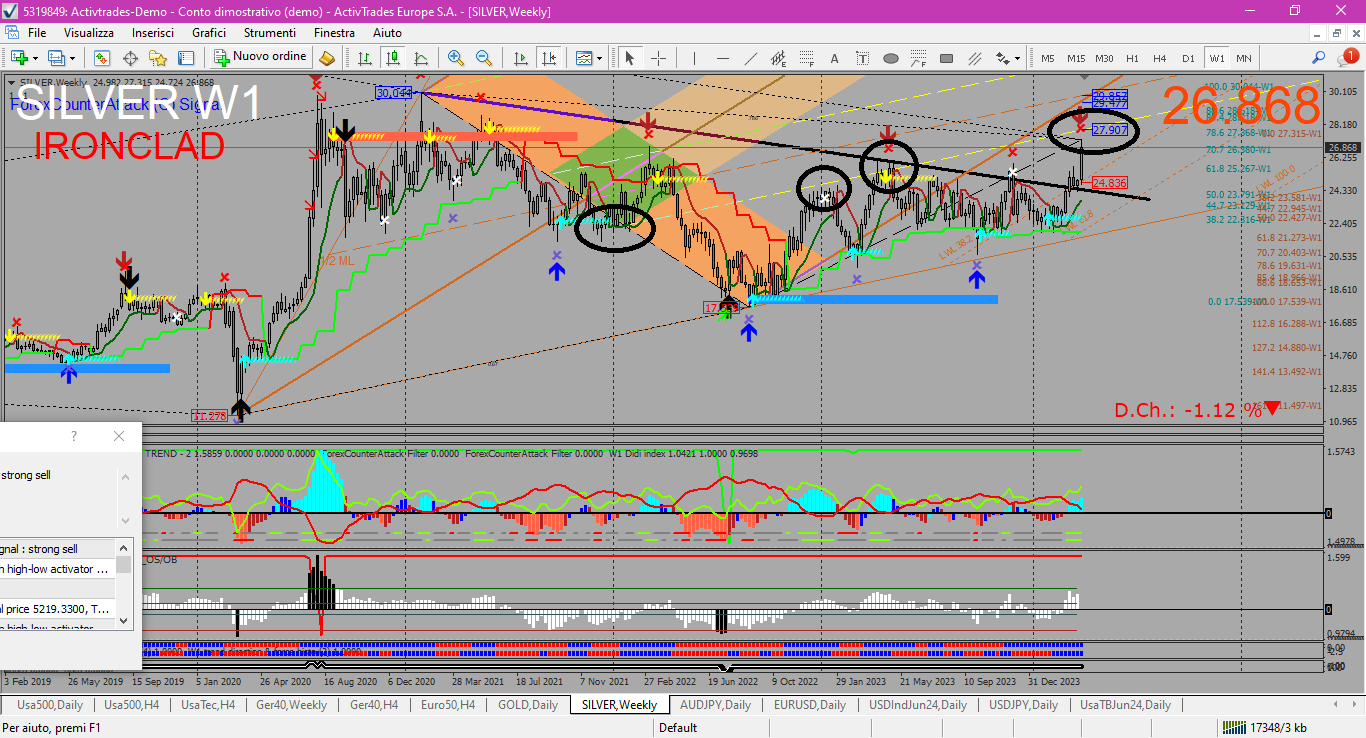The image size is (1366, 738).
Task: Open the Data Window crosshair-circle icon
Action: (x=130, y=58)
